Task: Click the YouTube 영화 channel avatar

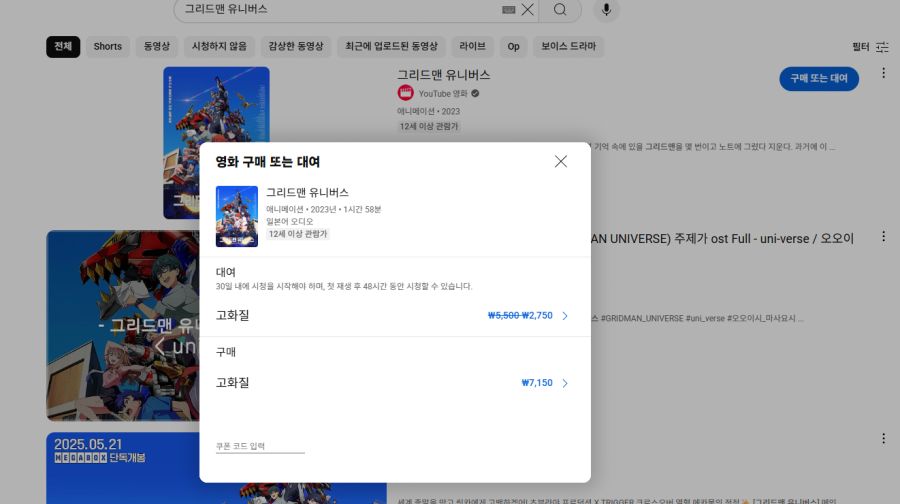Action: coord(405,93)
